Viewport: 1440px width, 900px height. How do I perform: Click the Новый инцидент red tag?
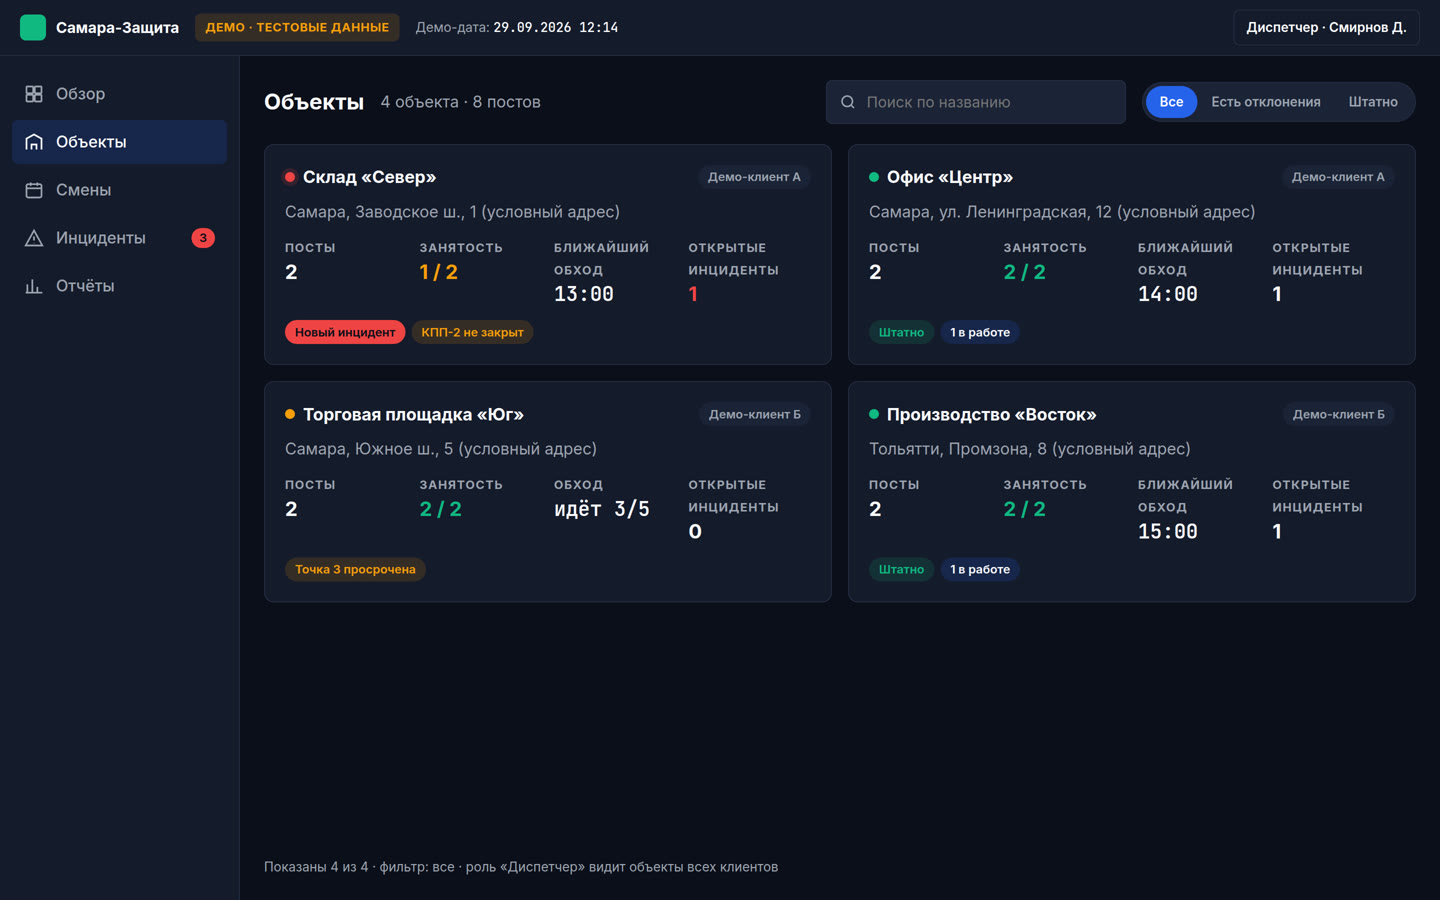[x=345, y=332]
